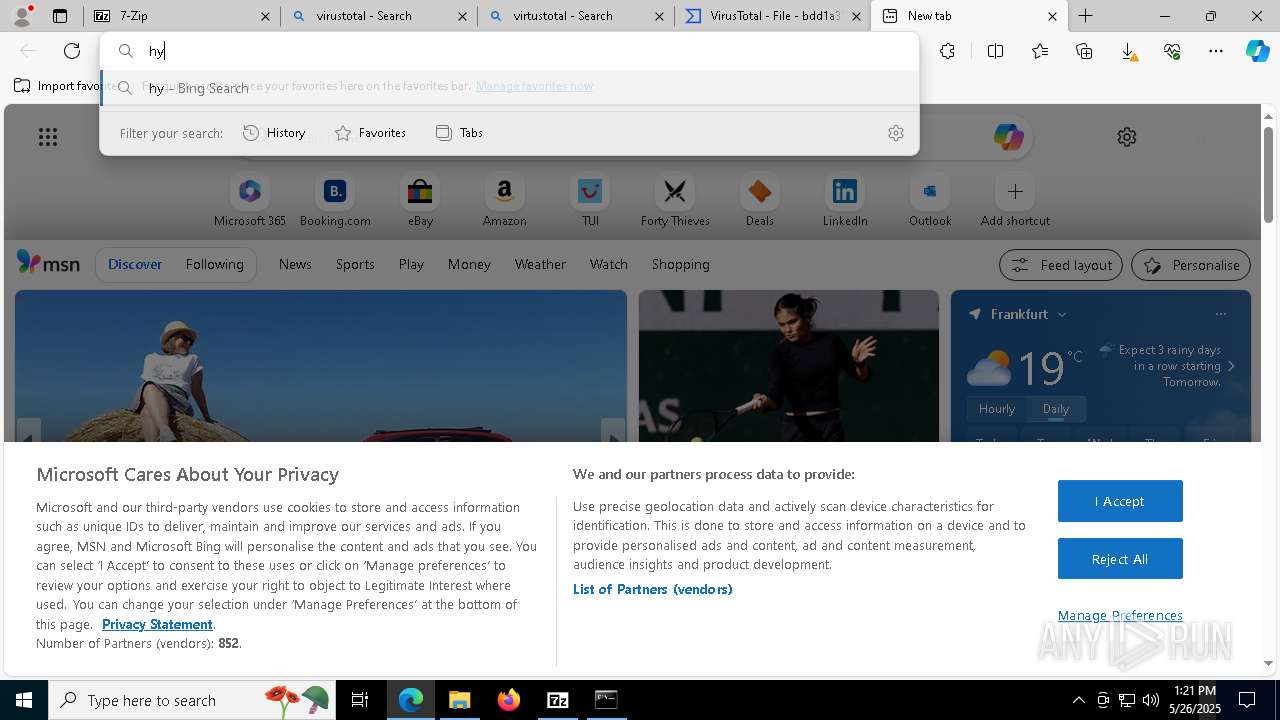Screen dimensions: 1280x720
Task: Open the TUI shortcut
Action: pyautogui.click(x=590, y=201)
